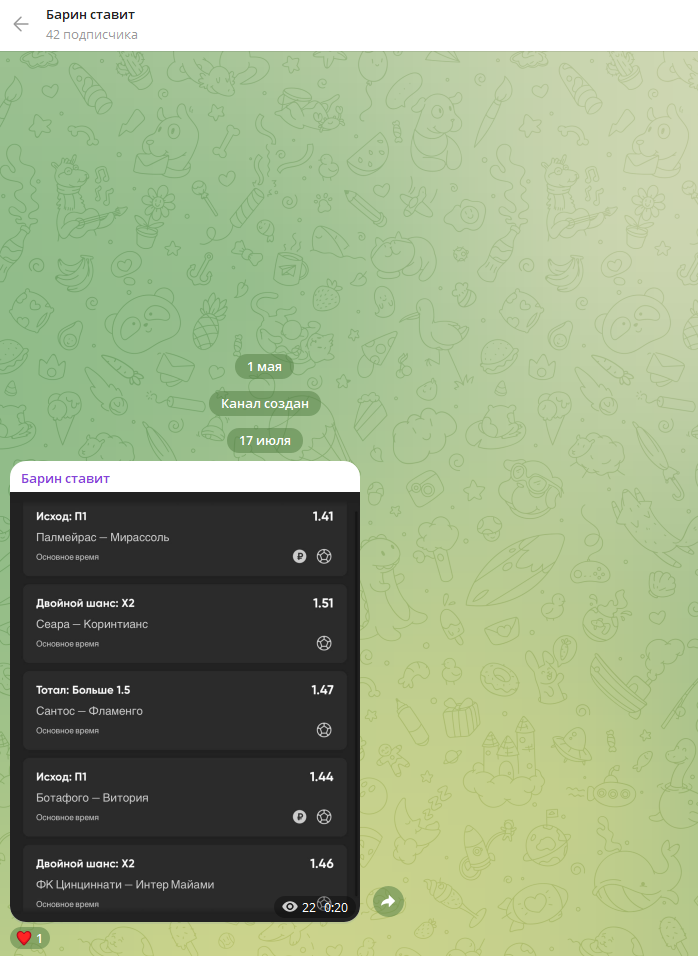Open the Барин ставит channel info from header
This screenshot has width=698, height=956.
(90, 15)
